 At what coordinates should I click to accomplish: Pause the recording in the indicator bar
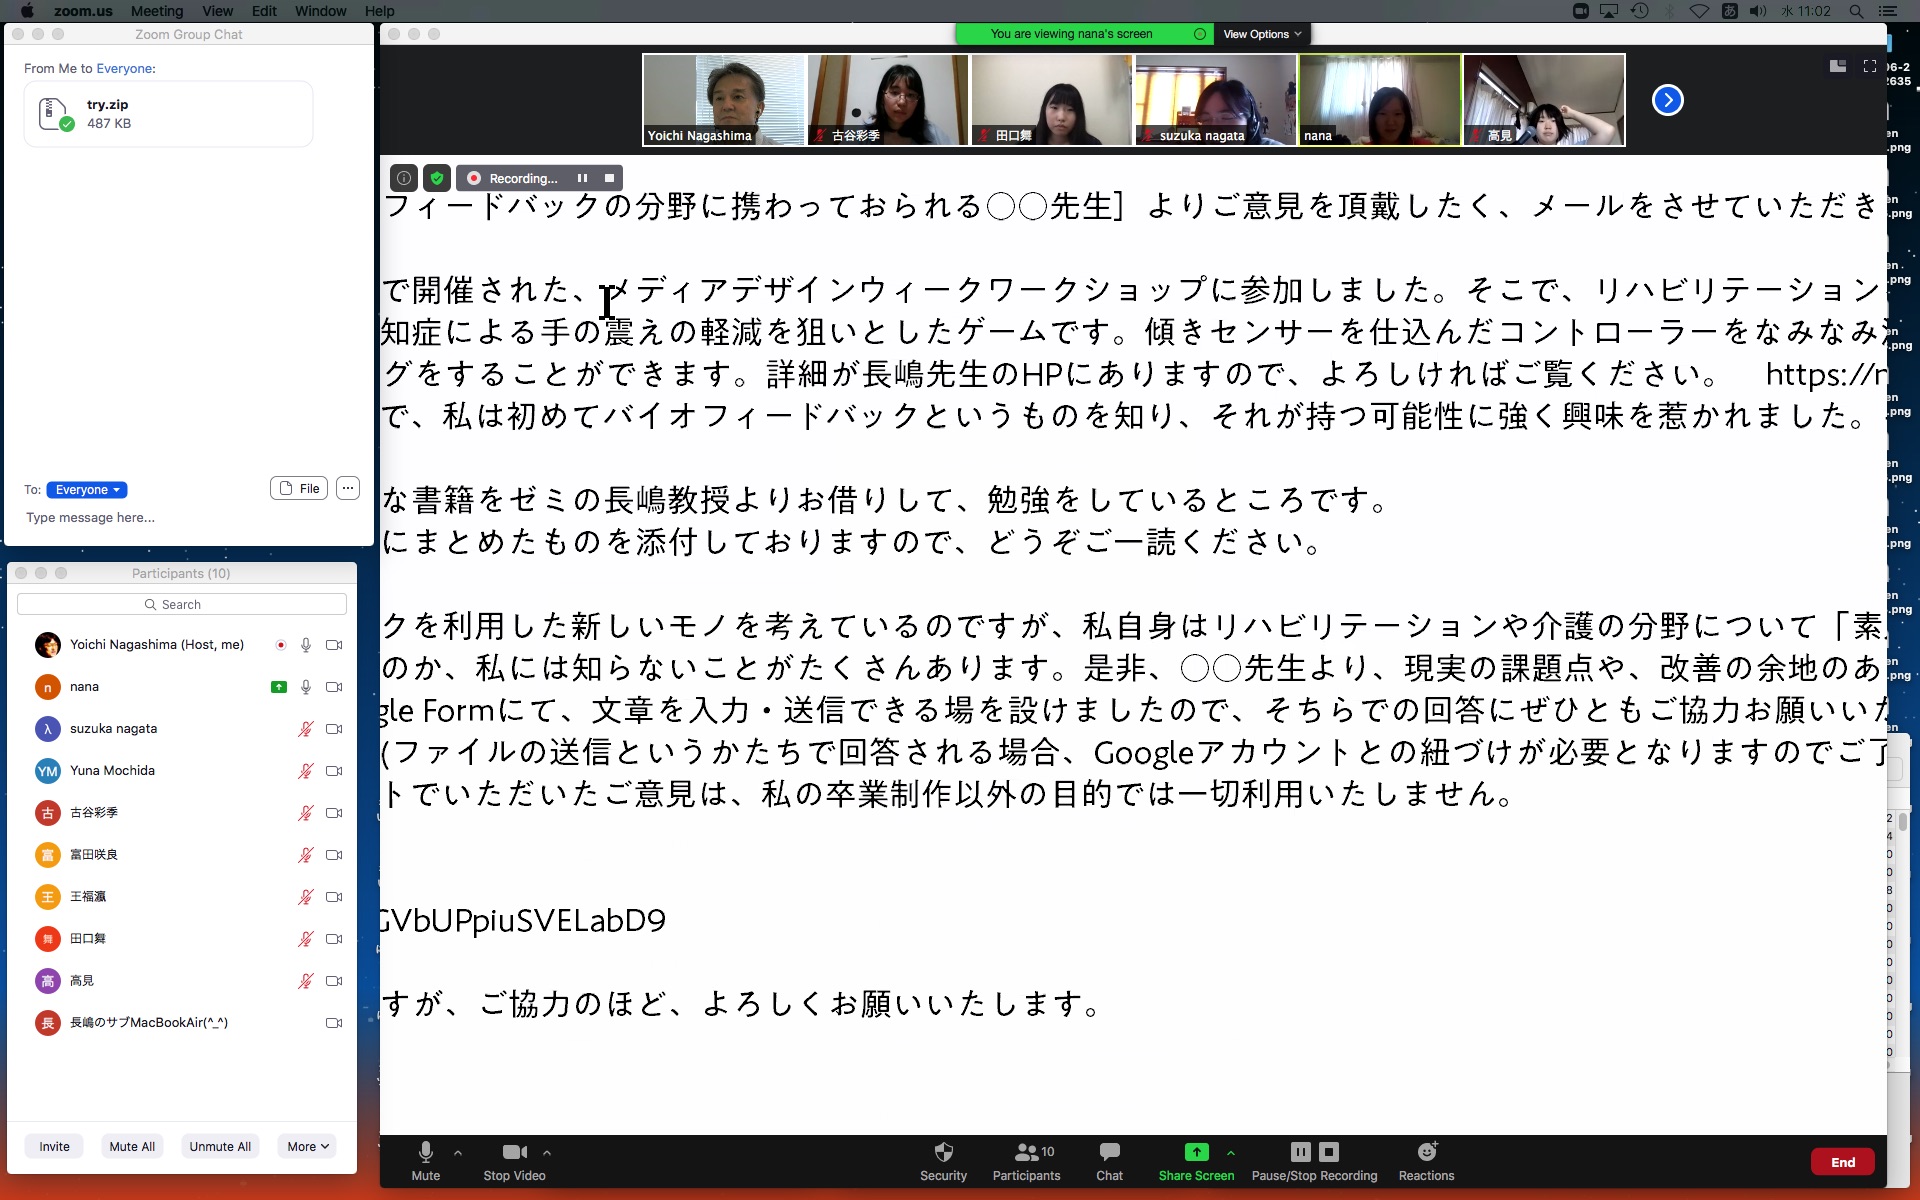click(x=582, y=178)
